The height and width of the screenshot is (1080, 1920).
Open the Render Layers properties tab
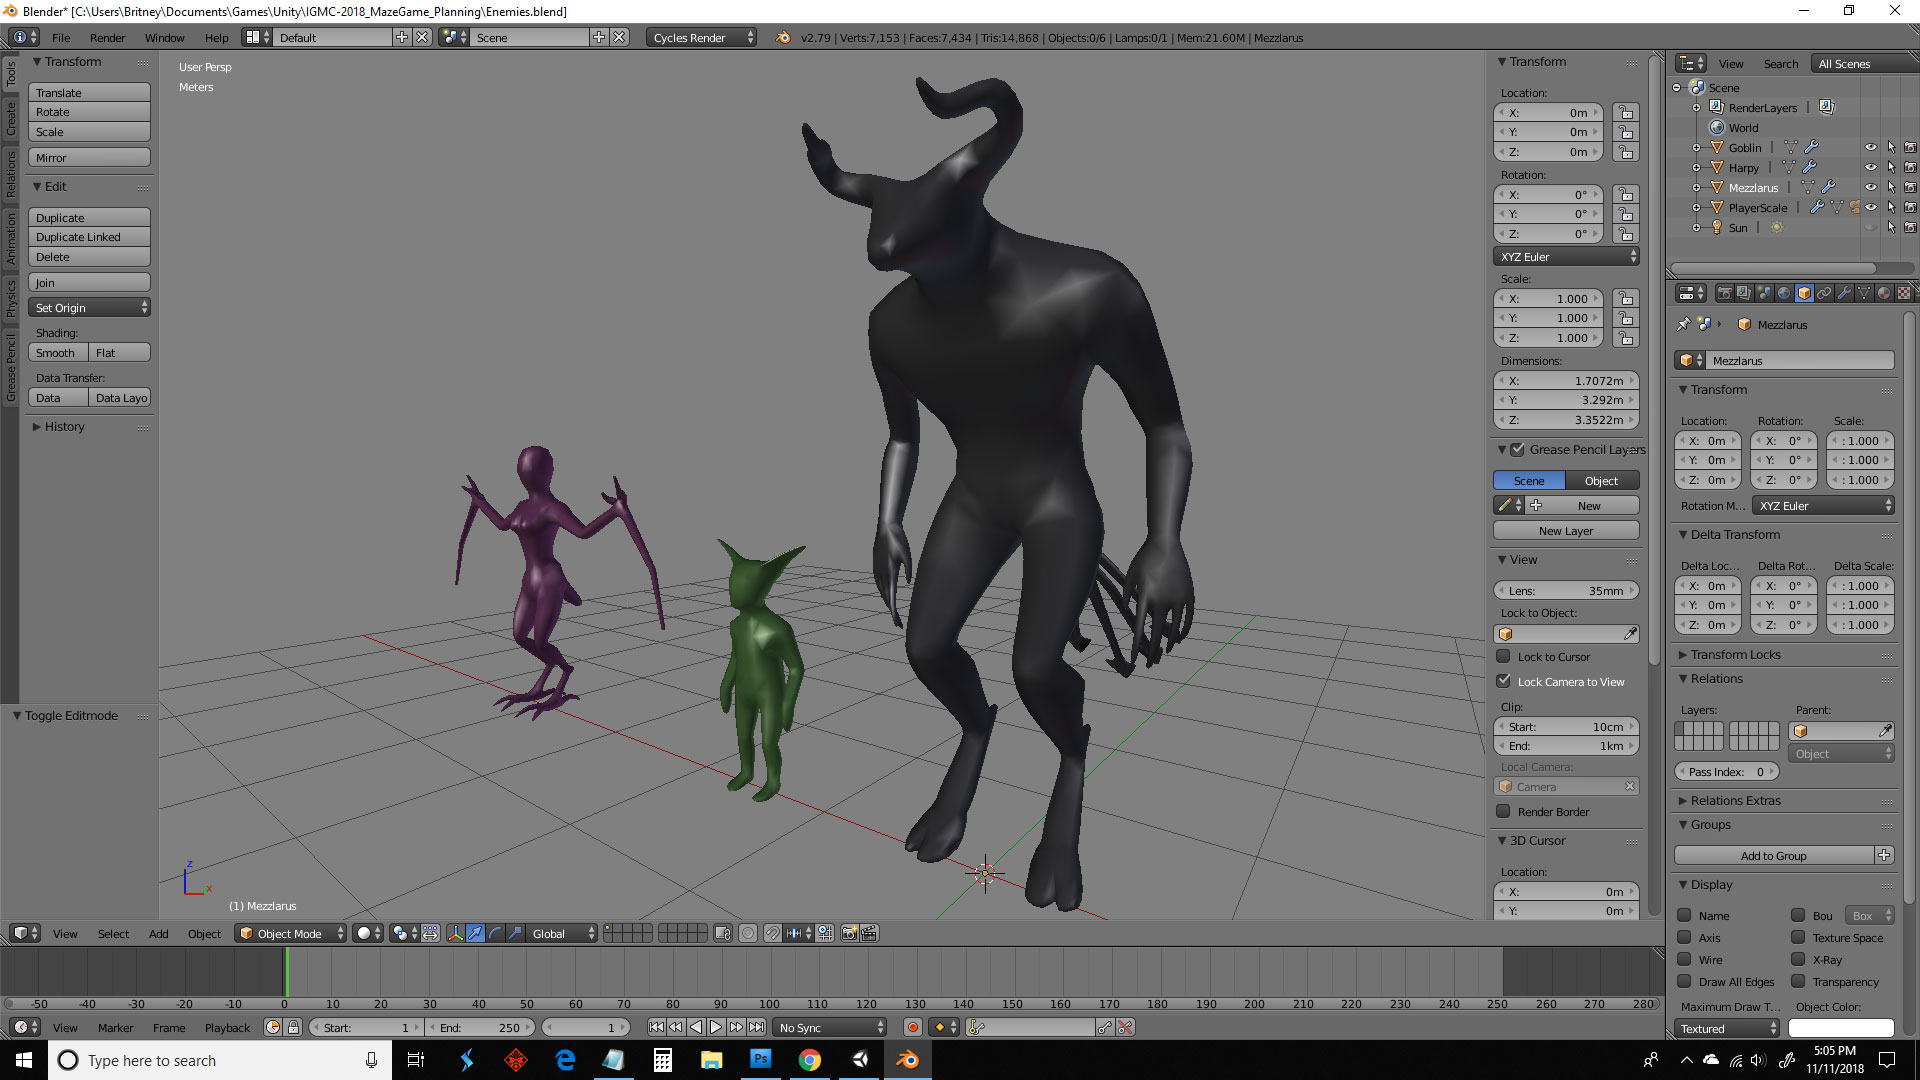1744,293
